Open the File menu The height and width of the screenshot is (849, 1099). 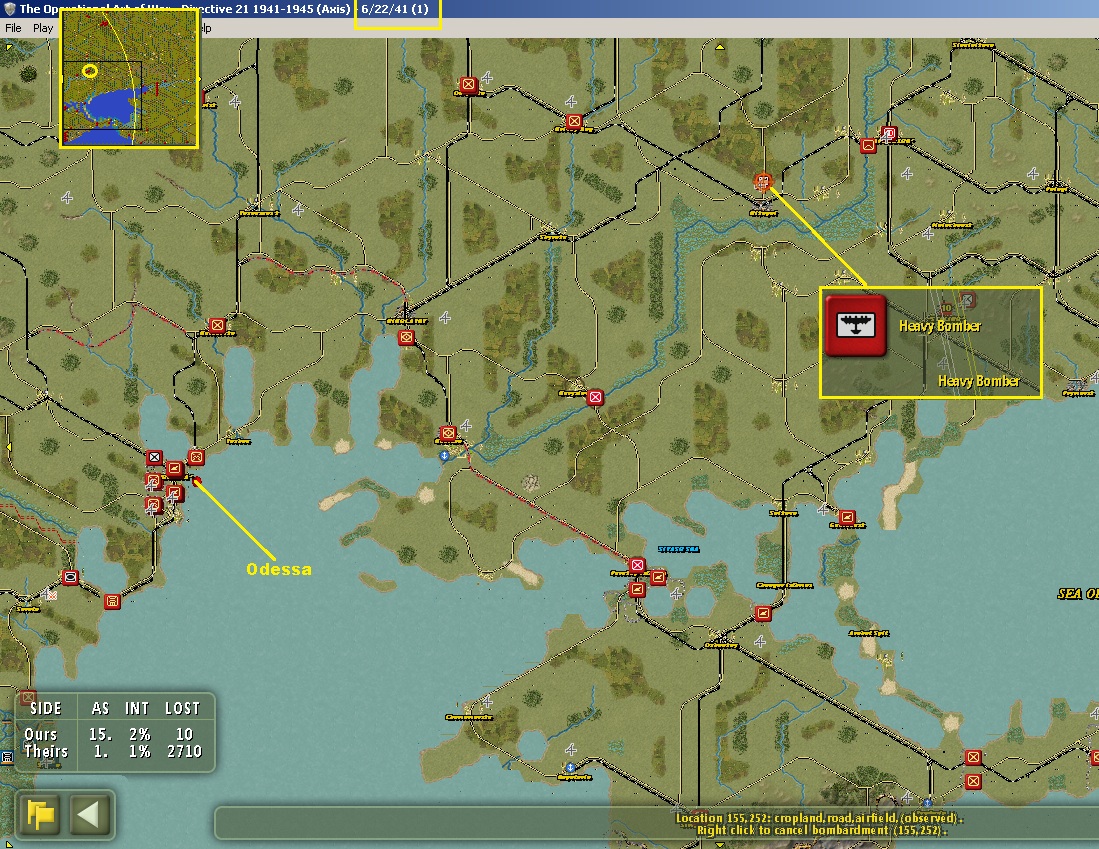13,28
